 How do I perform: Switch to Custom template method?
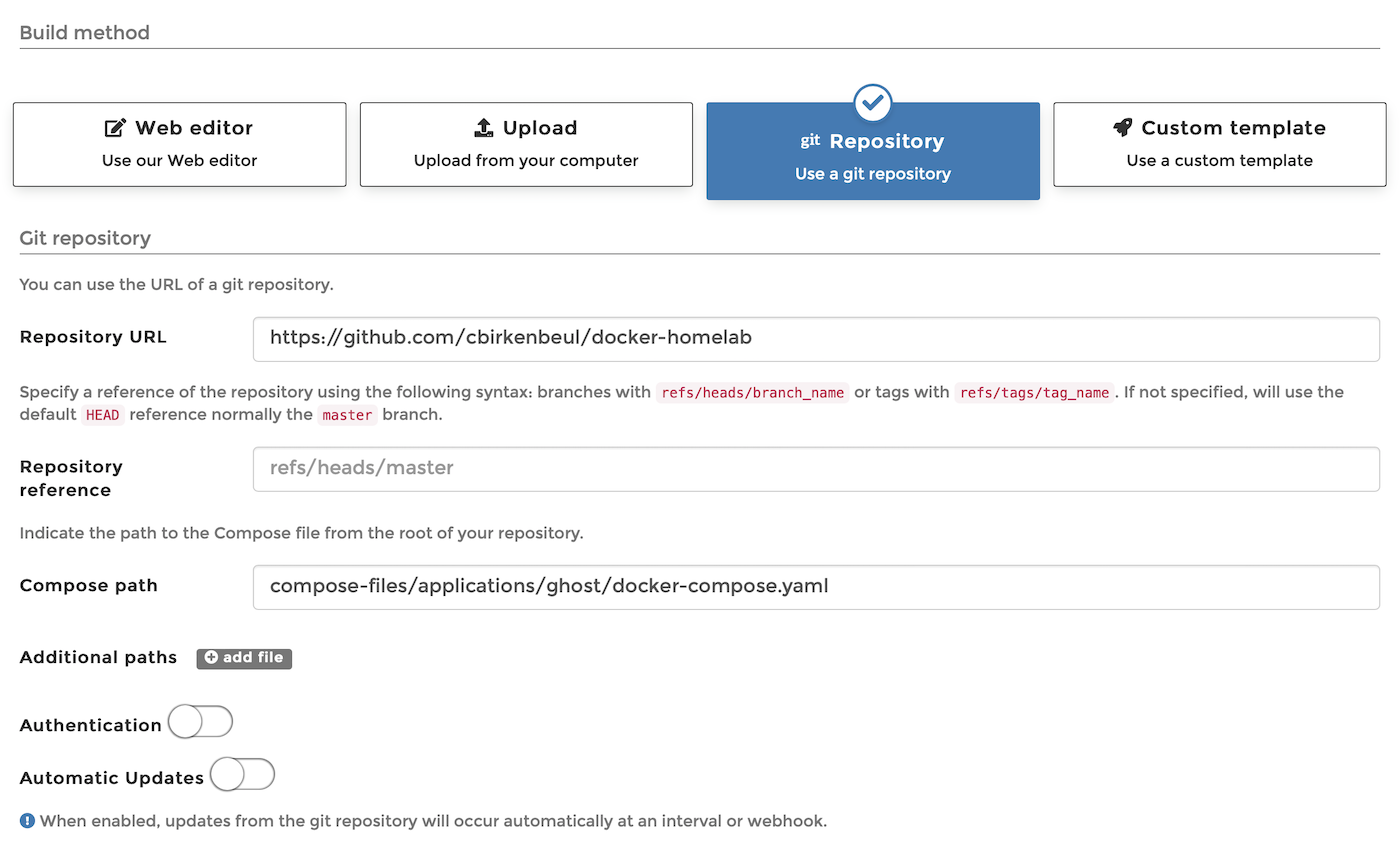coord(1219,144)
